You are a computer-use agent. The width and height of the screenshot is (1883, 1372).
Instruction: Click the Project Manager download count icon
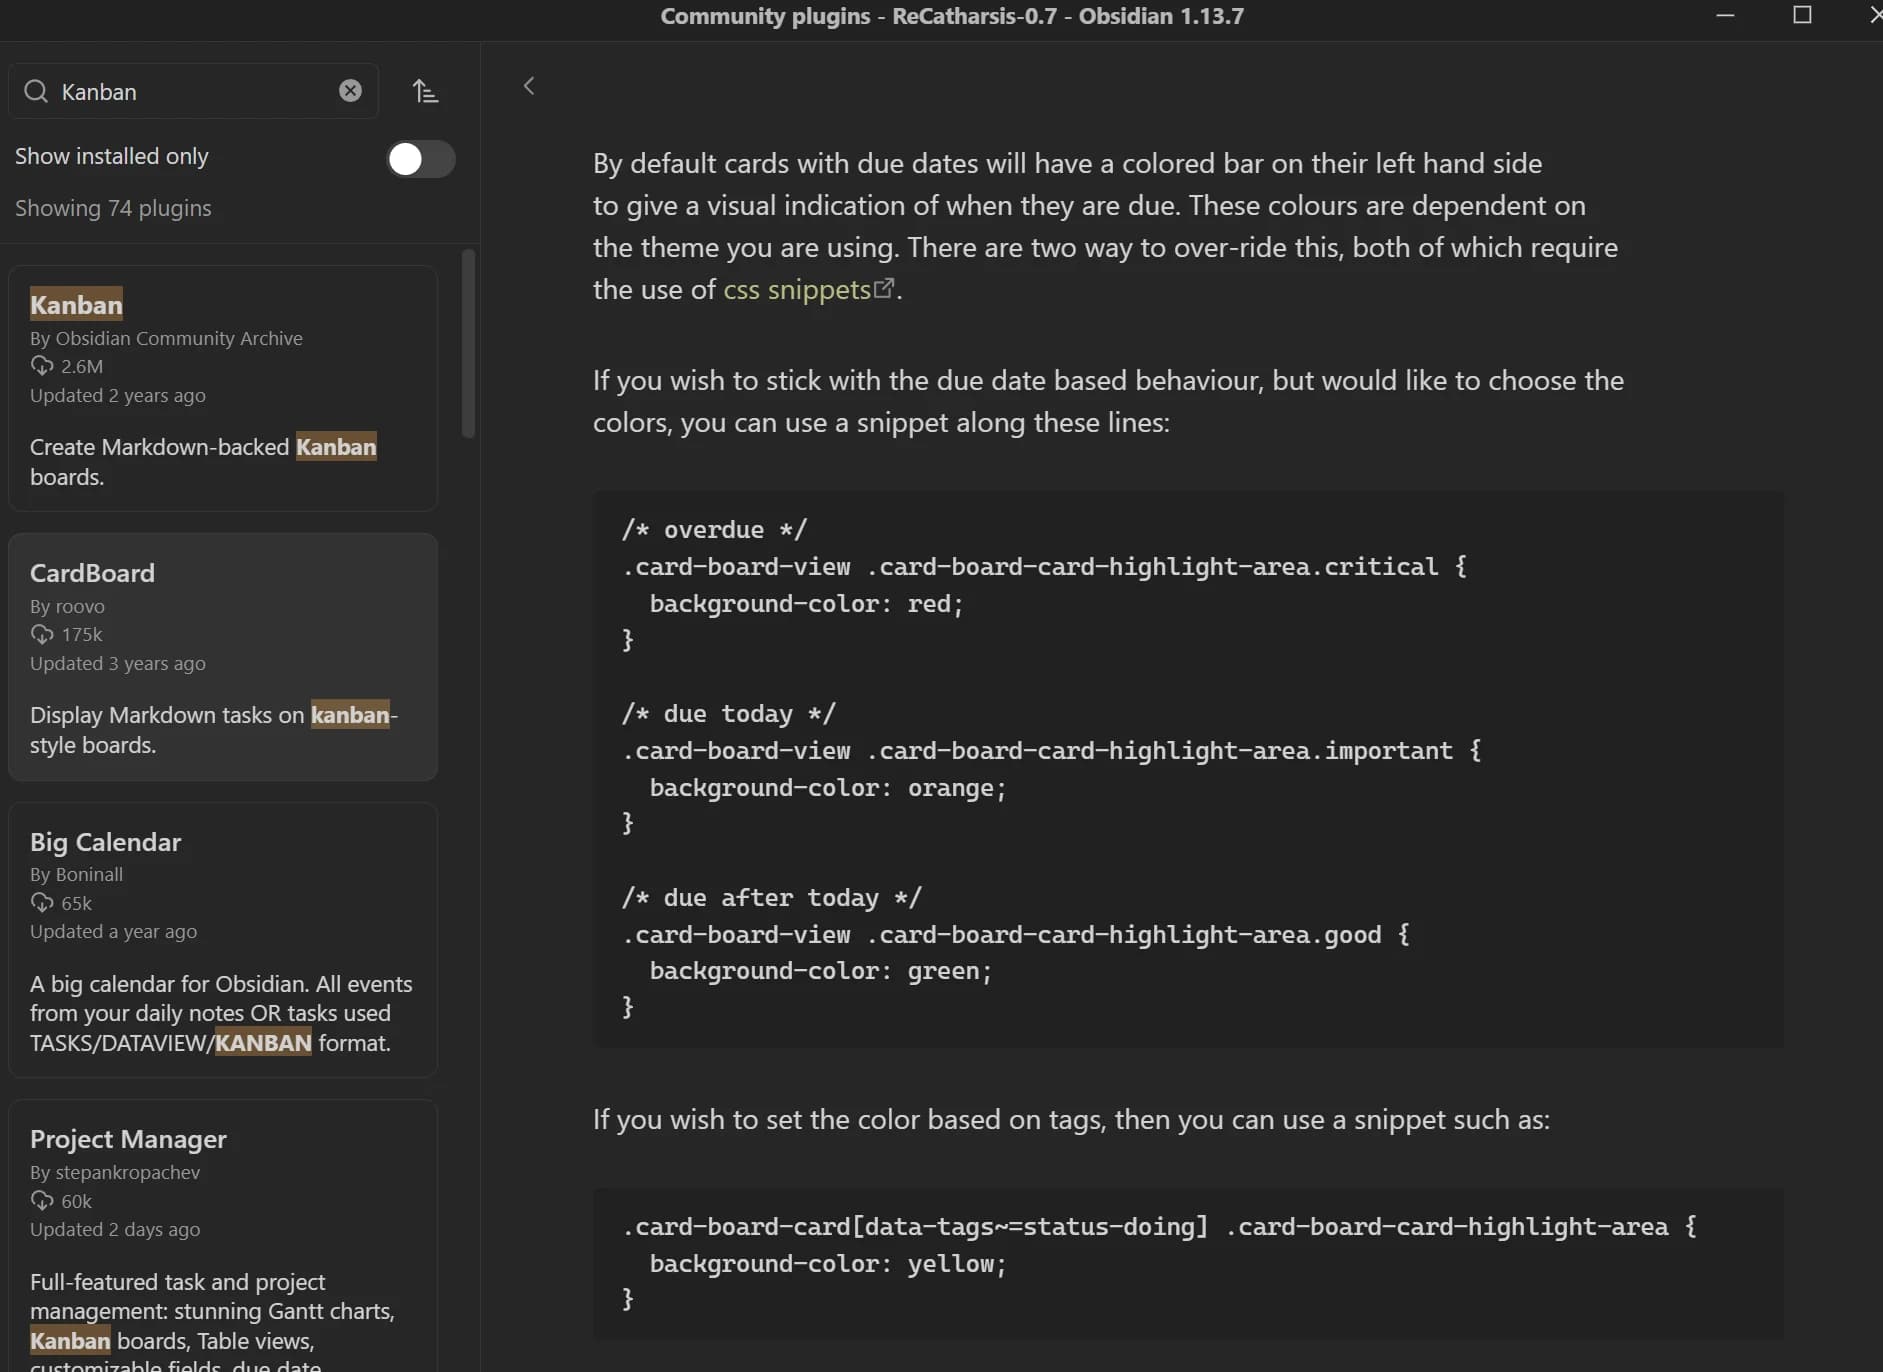pos(42,1201)
